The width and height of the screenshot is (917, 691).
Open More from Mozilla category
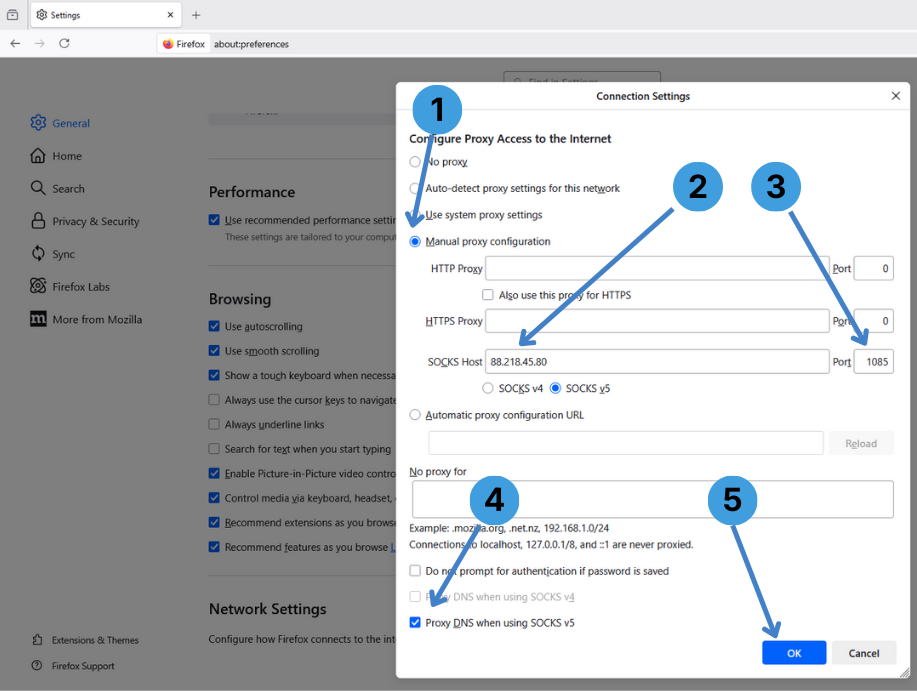87,319
